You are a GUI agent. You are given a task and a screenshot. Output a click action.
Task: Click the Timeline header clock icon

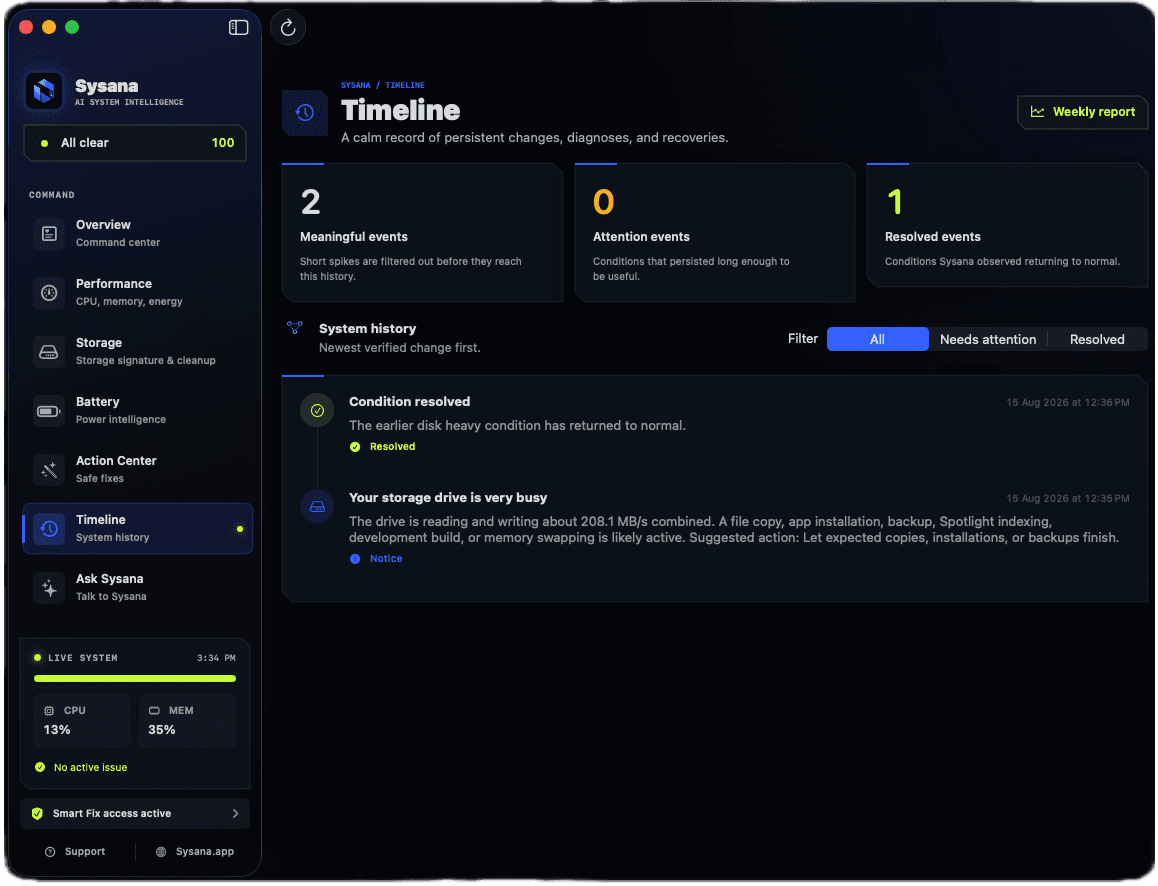point(305,113)
